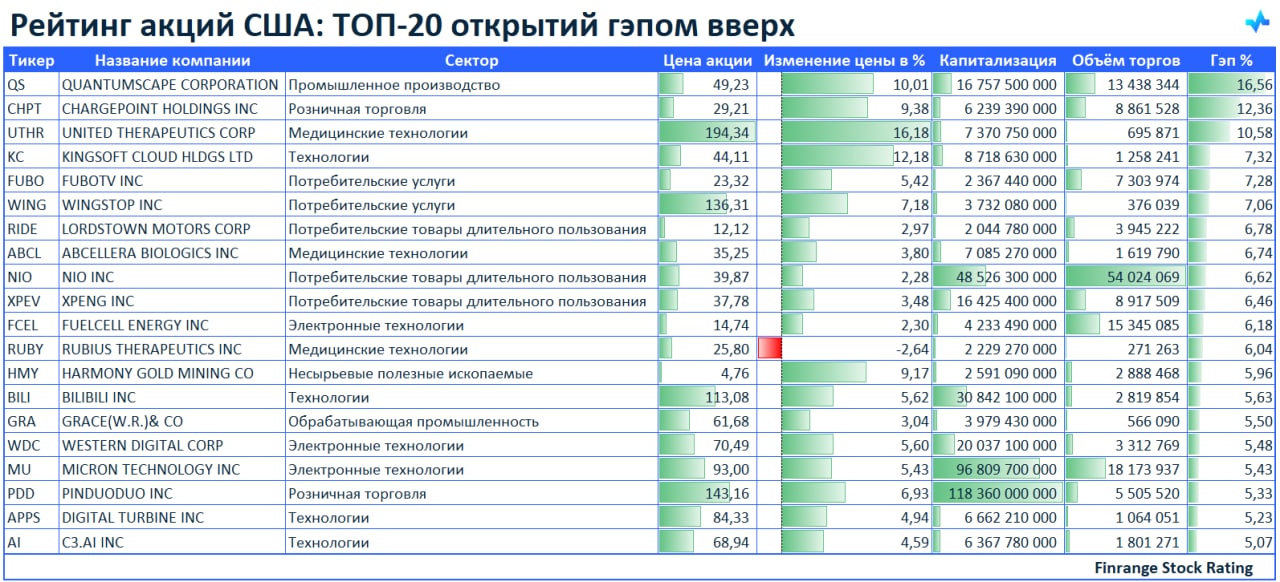Image resolution: width=1280 pixels, height=582 pixels.
Task: Click company name GRACE(W.R.)& CO
Action: pos(122,421)
